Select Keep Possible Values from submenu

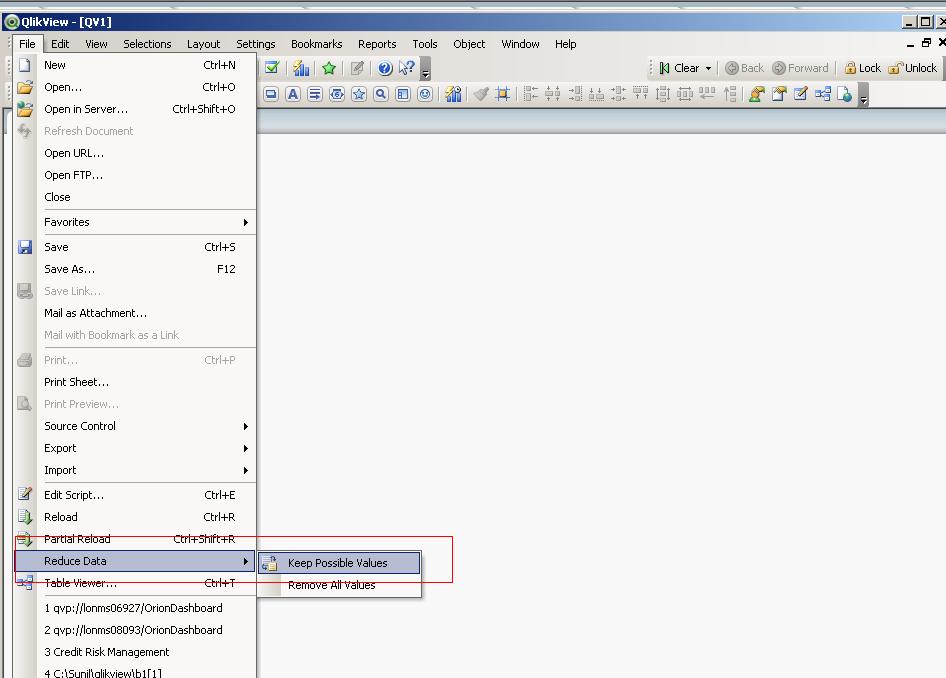337,563
